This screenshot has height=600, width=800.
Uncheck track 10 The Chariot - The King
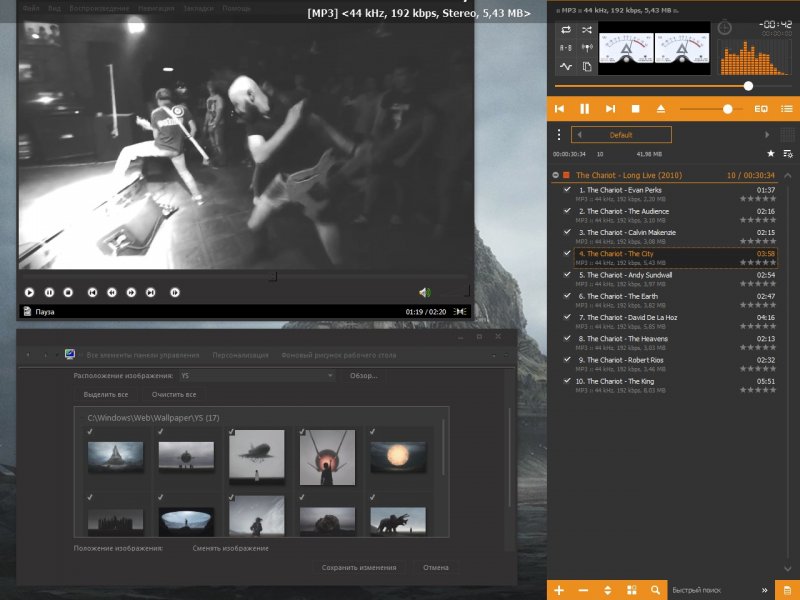pyautogui.click(x=567, y=381)
